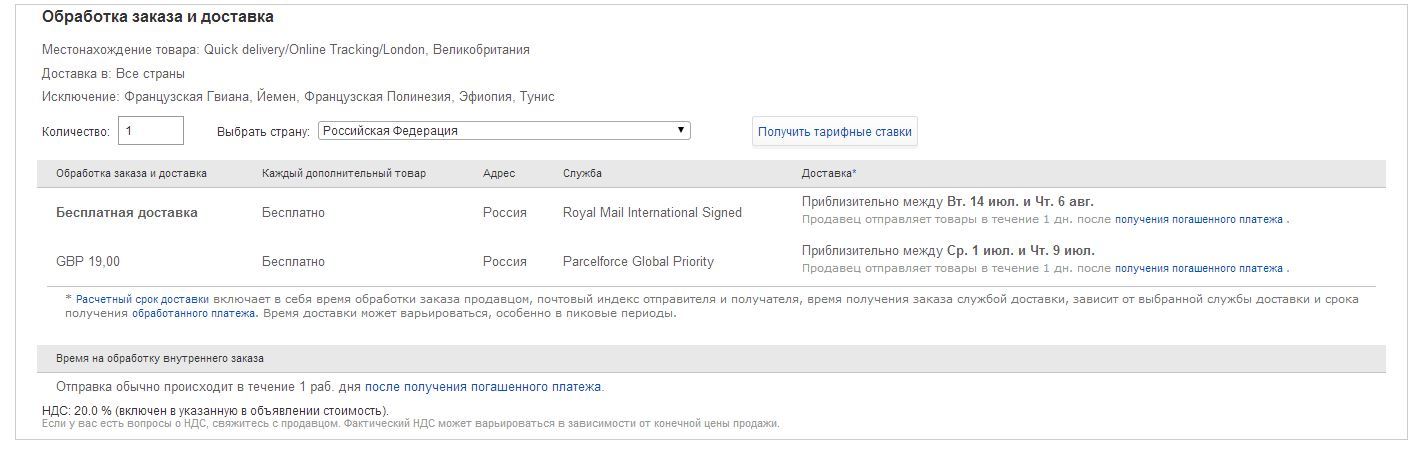1428x452 pixels.
Task: Click the Адрес column header
Action: click(499, 174)
